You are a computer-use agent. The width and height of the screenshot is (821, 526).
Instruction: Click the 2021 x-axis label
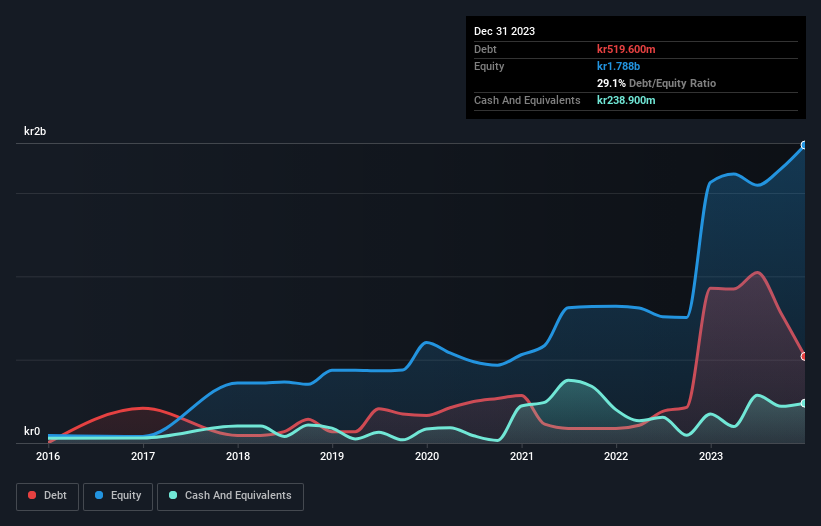click(x=522, y=456)
